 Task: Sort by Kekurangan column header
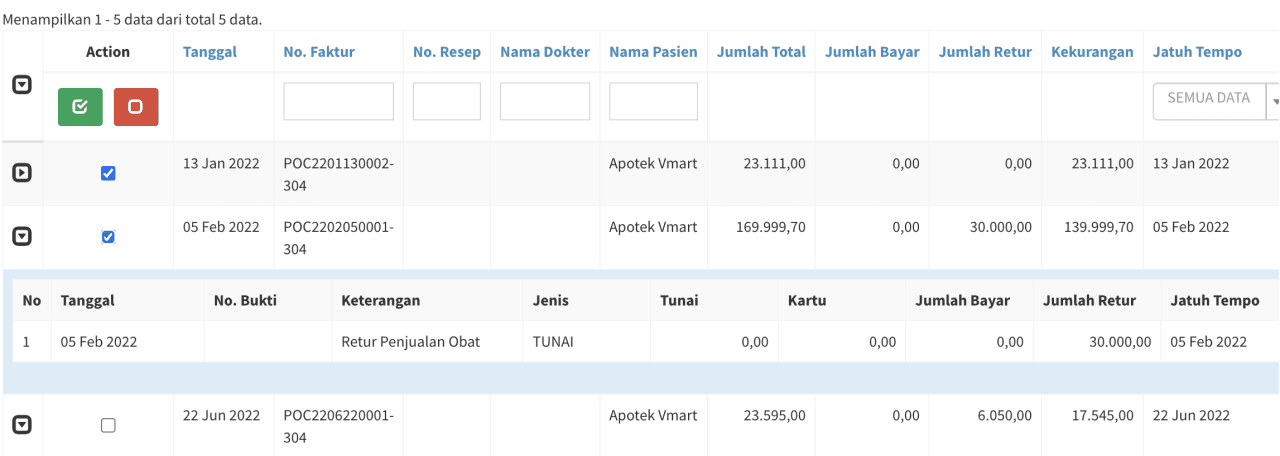pos(1092,52)
